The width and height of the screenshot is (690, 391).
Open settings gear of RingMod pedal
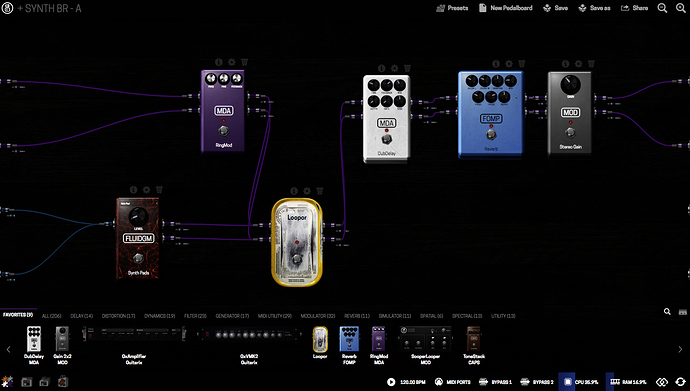click(231, 62)
